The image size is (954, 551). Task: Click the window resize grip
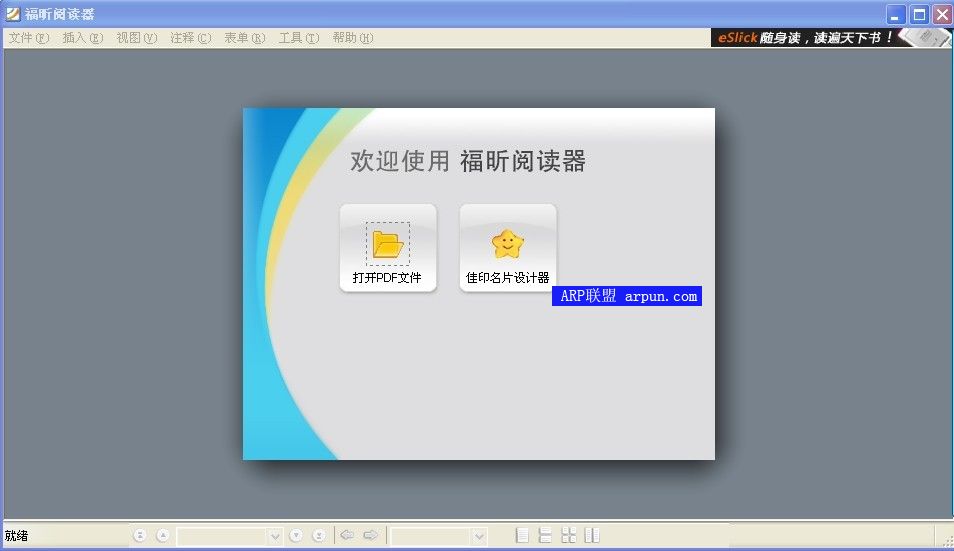[947, 541]
